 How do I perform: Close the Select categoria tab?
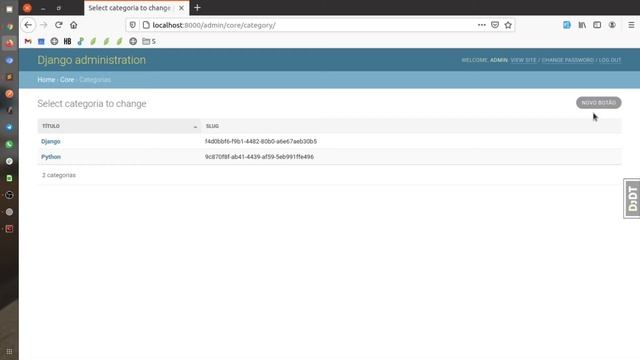click(181, 8)
